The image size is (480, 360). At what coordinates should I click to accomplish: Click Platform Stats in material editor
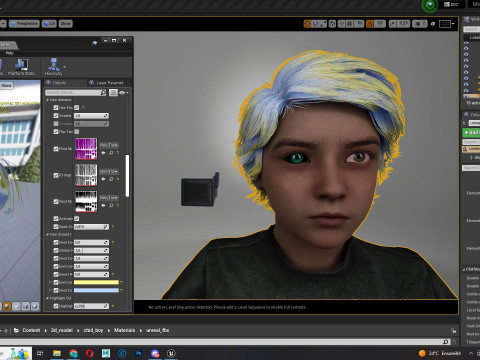tap(21, 67)
